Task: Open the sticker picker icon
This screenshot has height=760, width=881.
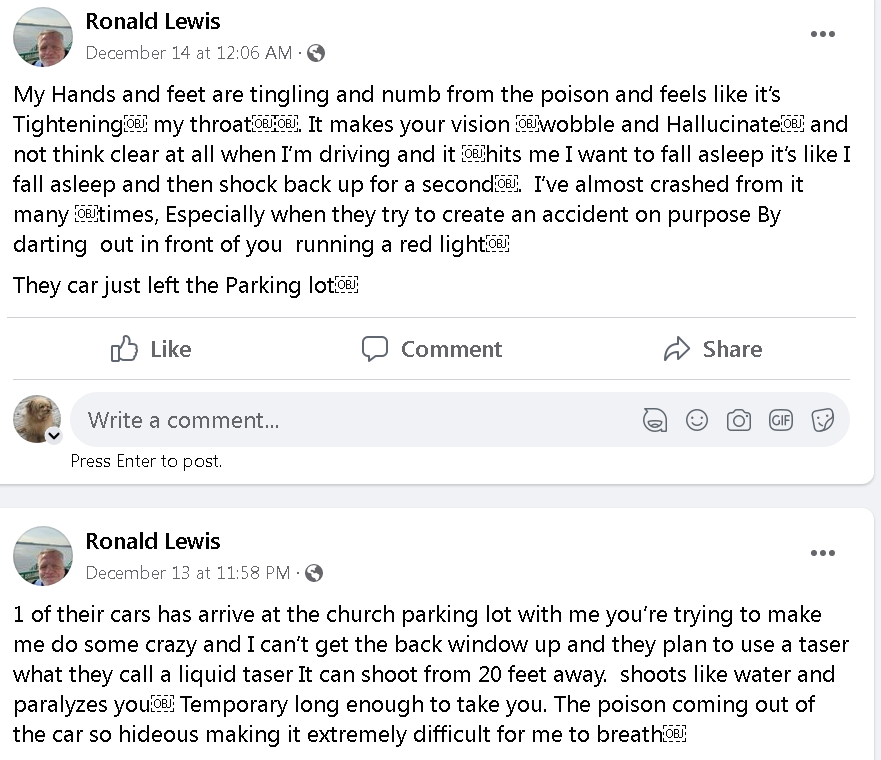Action: click(823, 420)
